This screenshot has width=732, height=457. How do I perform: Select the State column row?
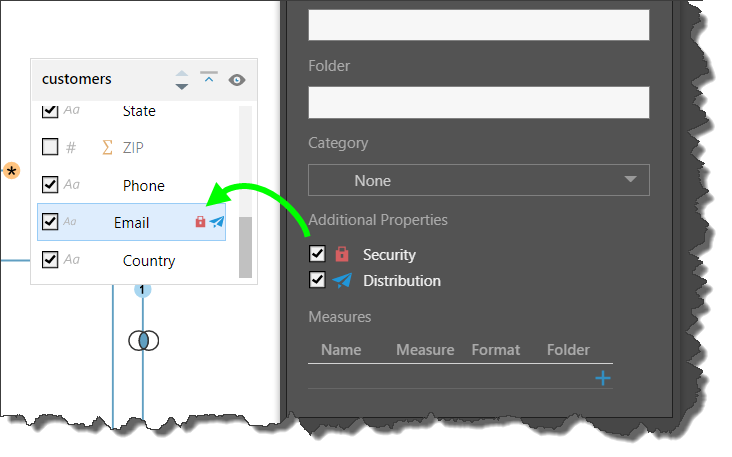pyautogui.click(x=138, y=111)
